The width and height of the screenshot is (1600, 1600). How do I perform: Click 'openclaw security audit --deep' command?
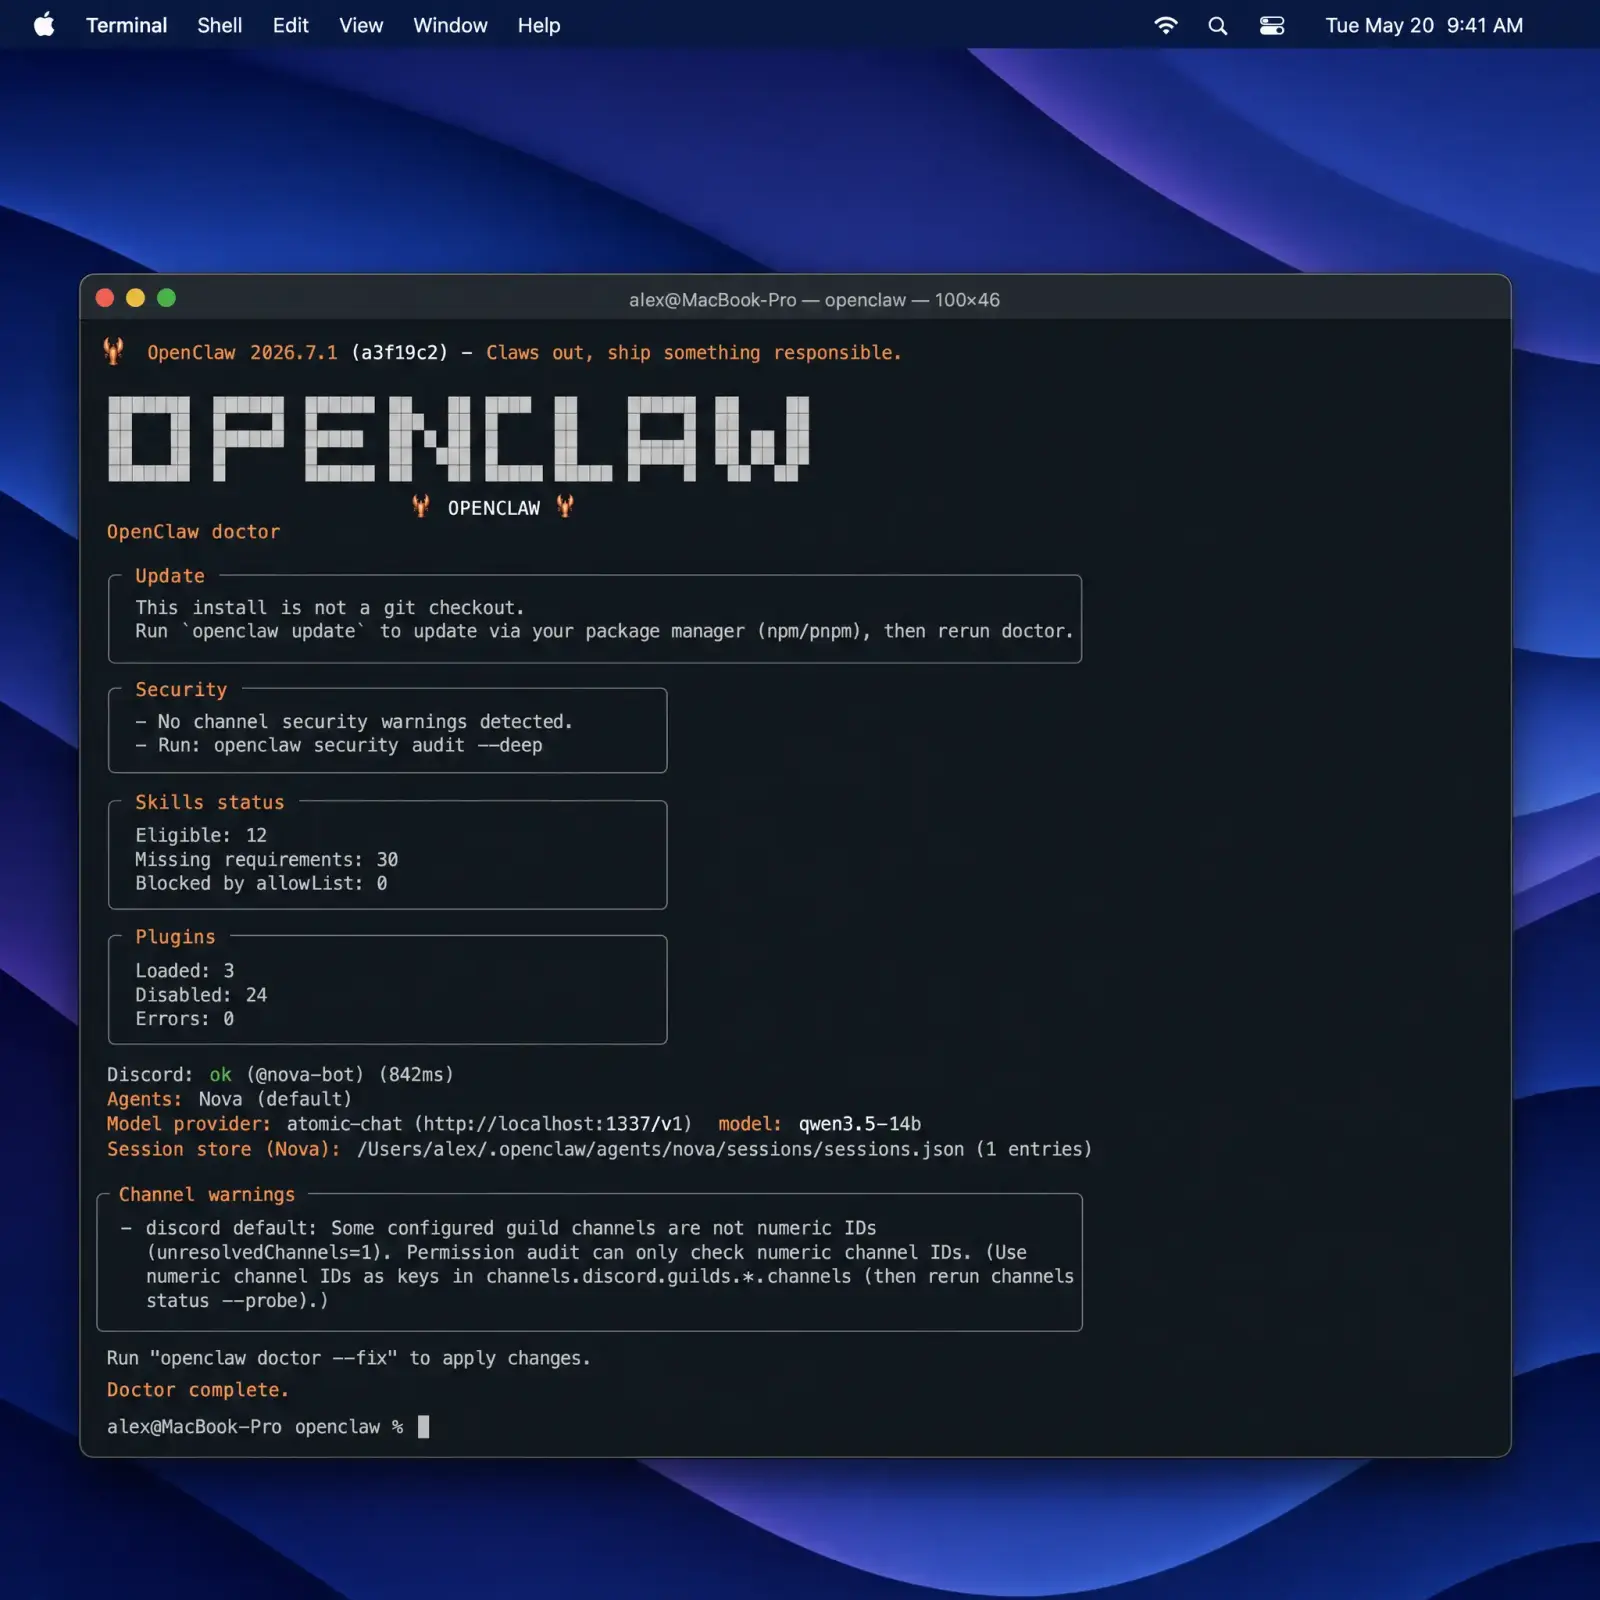[x=378, y=745]
